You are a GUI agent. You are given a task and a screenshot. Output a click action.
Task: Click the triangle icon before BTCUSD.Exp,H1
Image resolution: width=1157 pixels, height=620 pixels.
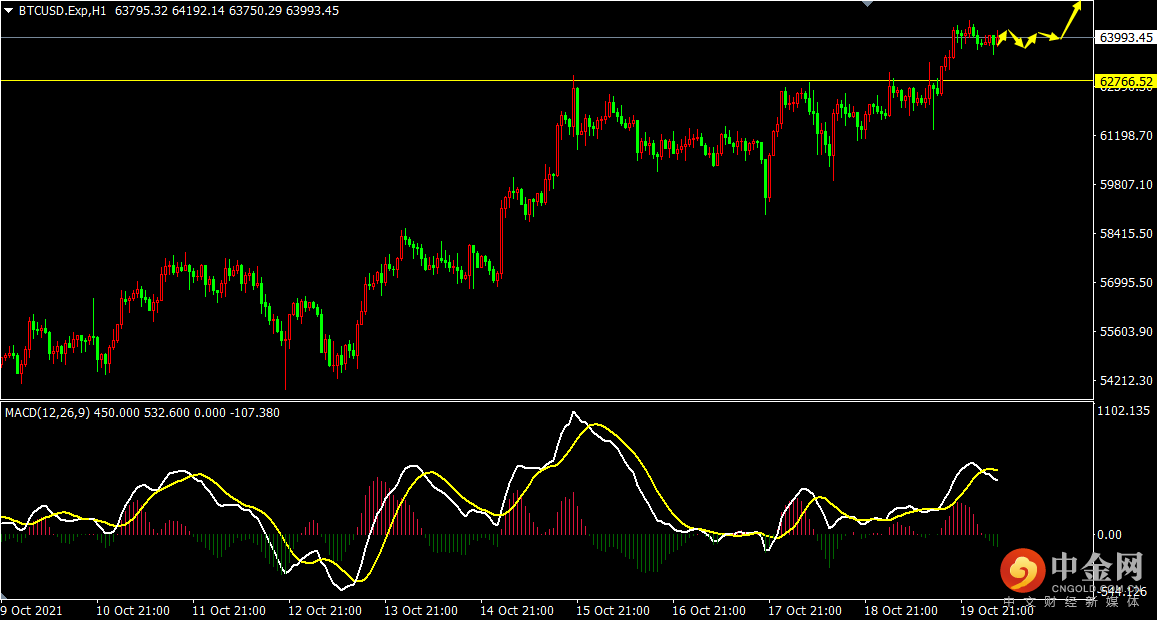[9, 11]
